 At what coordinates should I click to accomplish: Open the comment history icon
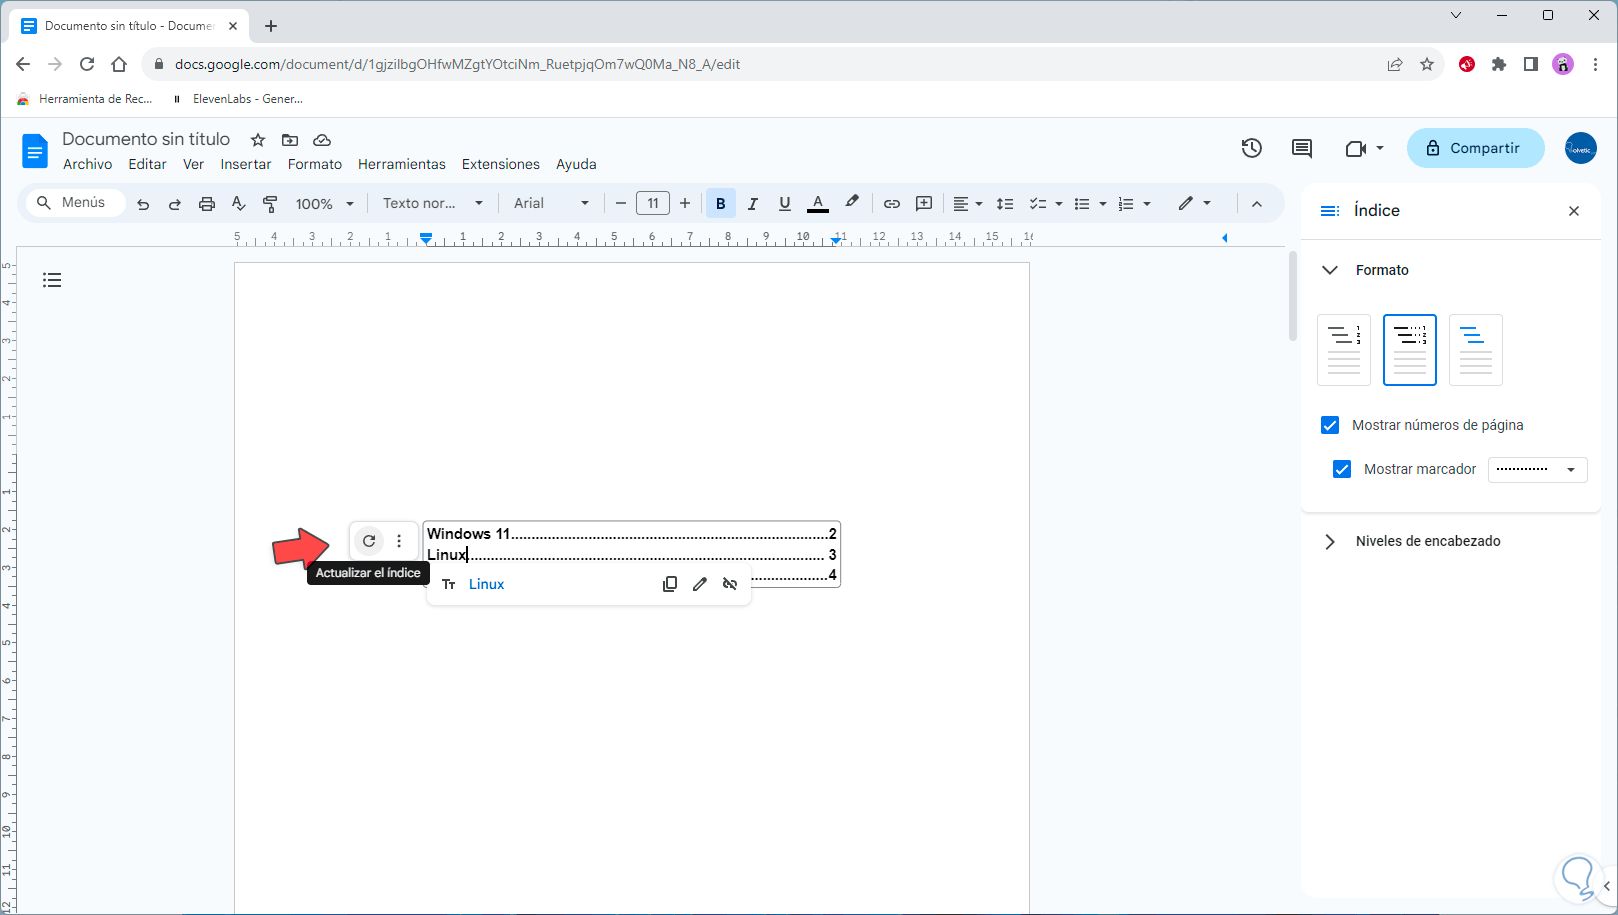(1302, 148)
